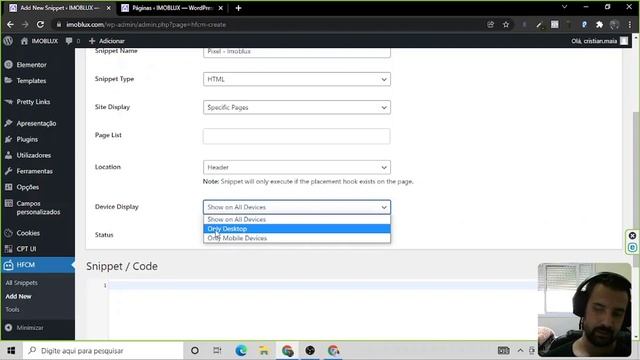Close the floating side widget with X
Image resolution: width=640 pixels, height=360 pixels.
632,236
